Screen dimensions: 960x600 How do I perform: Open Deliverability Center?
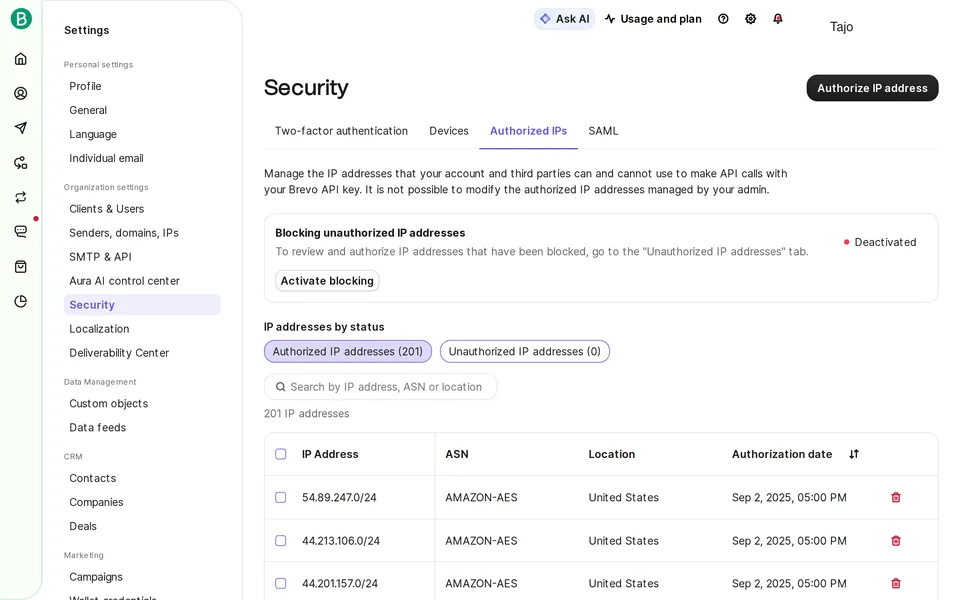tap(119, 353)
